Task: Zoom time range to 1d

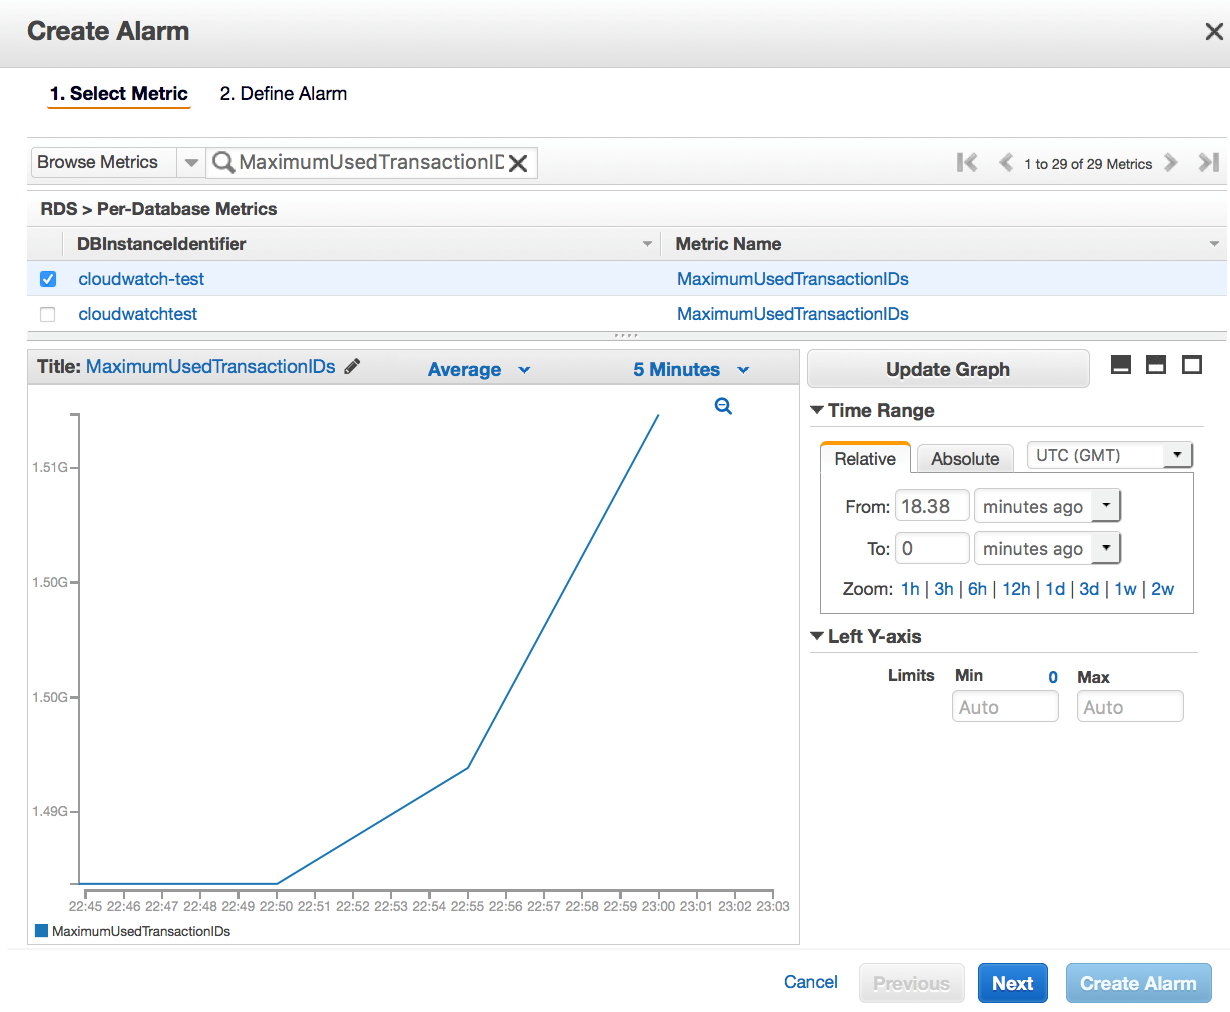Action: [1055, 589]
